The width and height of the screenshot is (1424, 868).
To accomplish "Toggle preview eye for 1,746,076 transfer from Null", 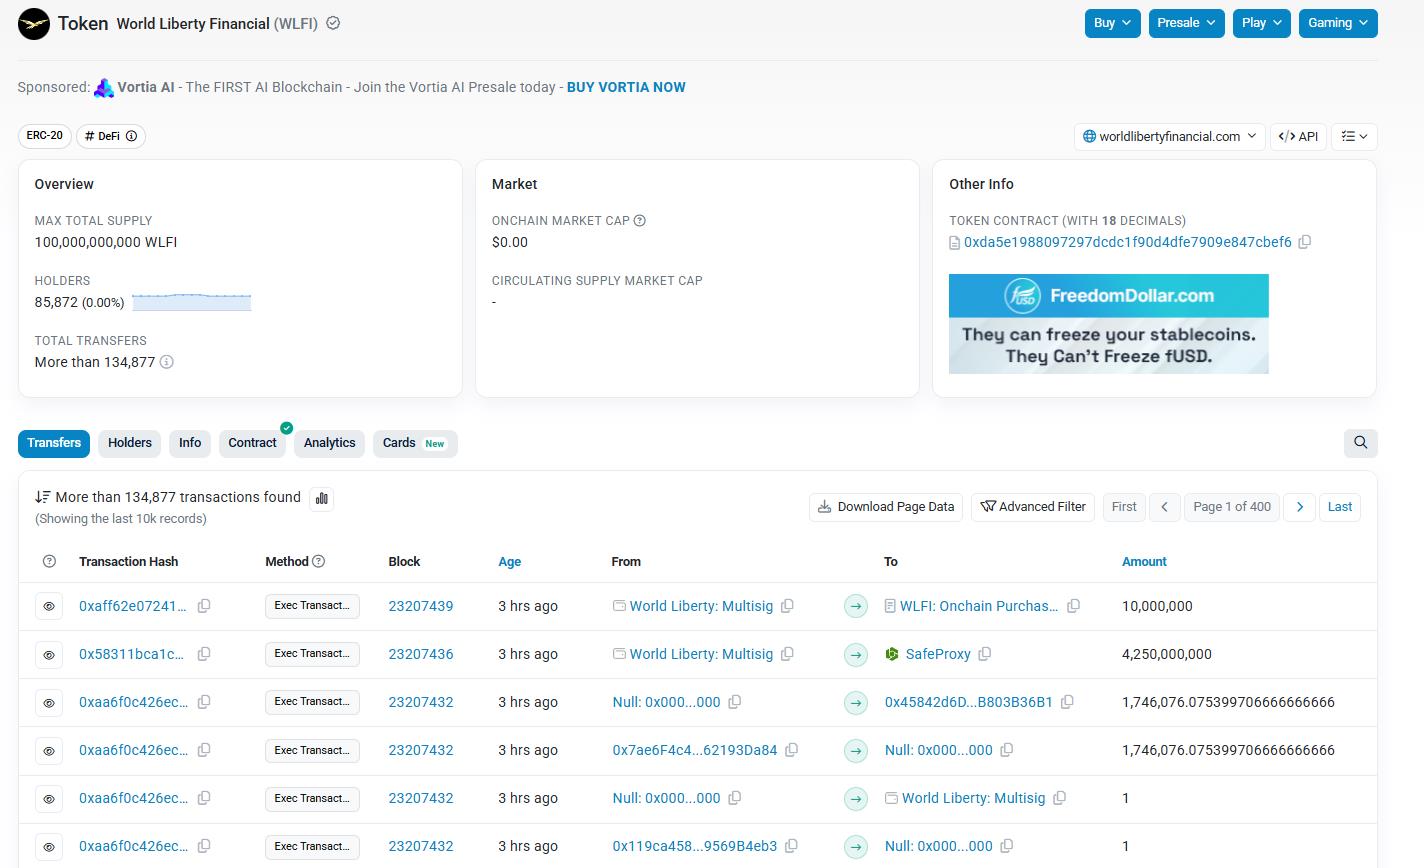I will point(49,702).
